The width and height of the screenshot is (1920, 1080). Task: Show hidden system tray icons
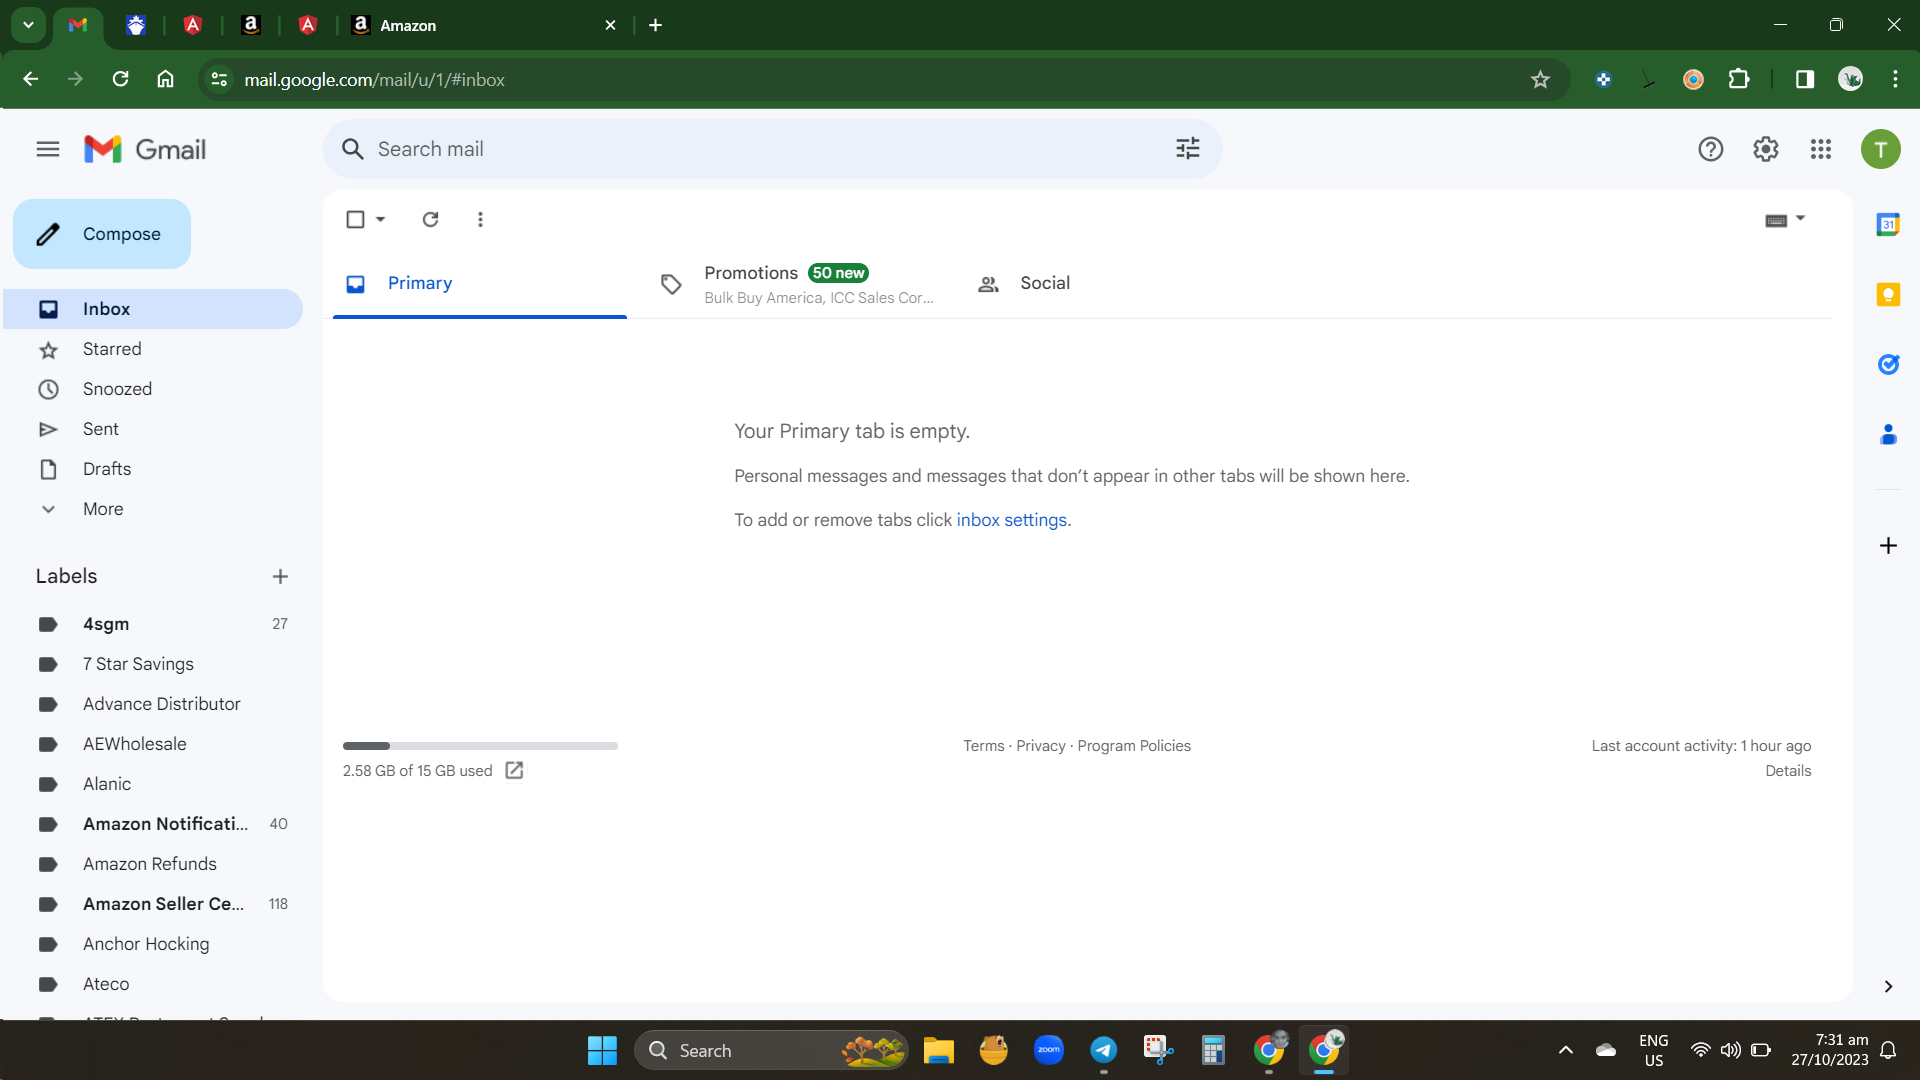pyautogui.click(x=1566, y=1050)
